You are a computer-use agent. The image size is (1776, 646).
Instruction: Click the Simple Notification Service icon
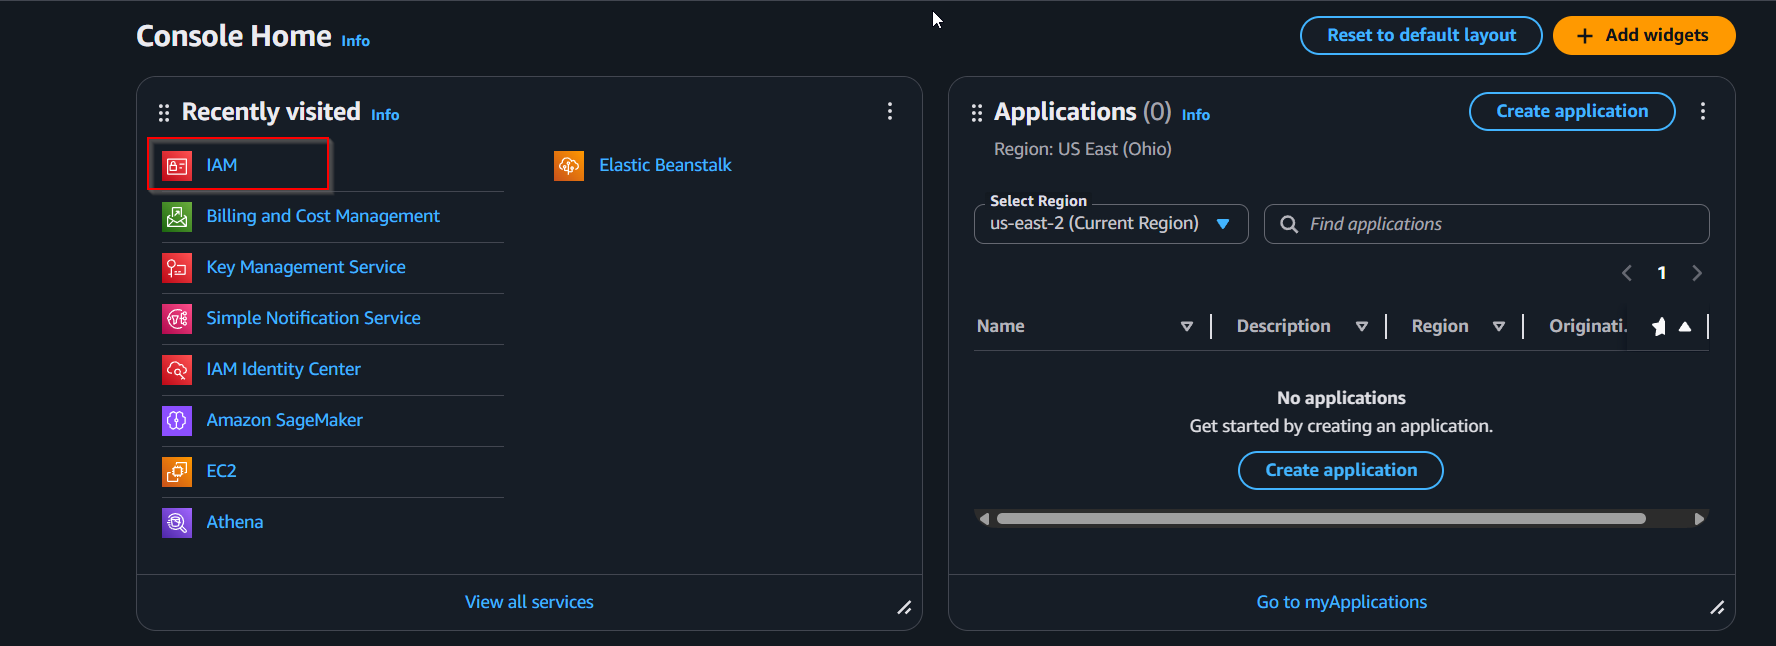(177, 318)
